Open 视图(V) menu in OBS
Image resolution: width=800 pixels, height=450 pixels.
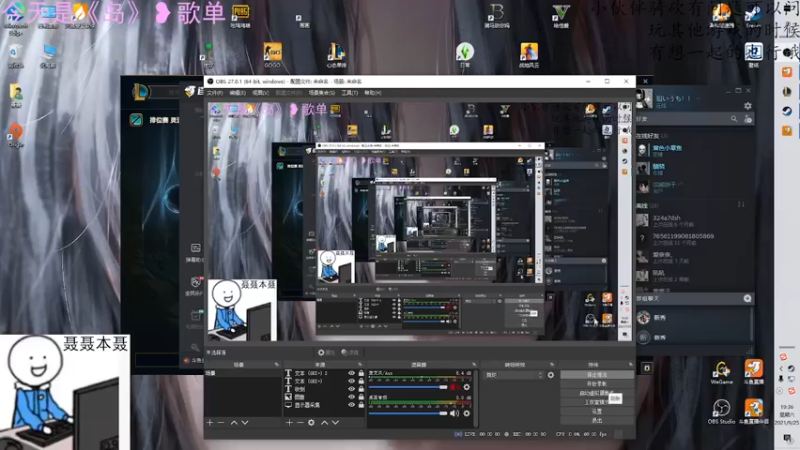pos(260,93)
